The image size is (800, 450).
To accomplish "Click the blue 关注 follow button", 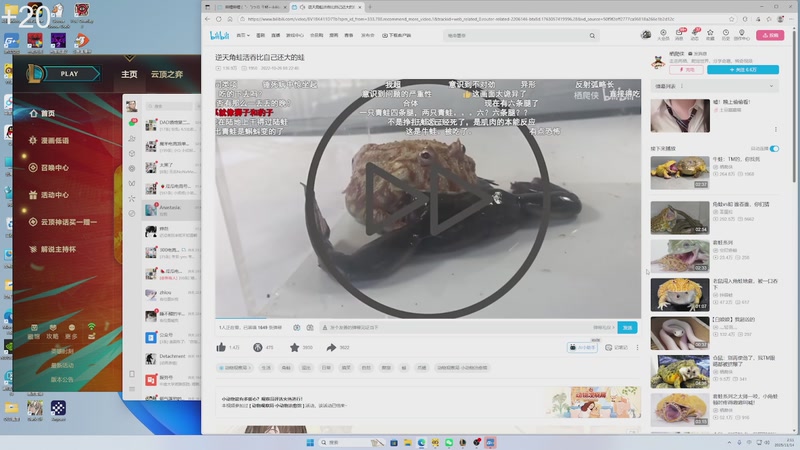I will 743,69.
